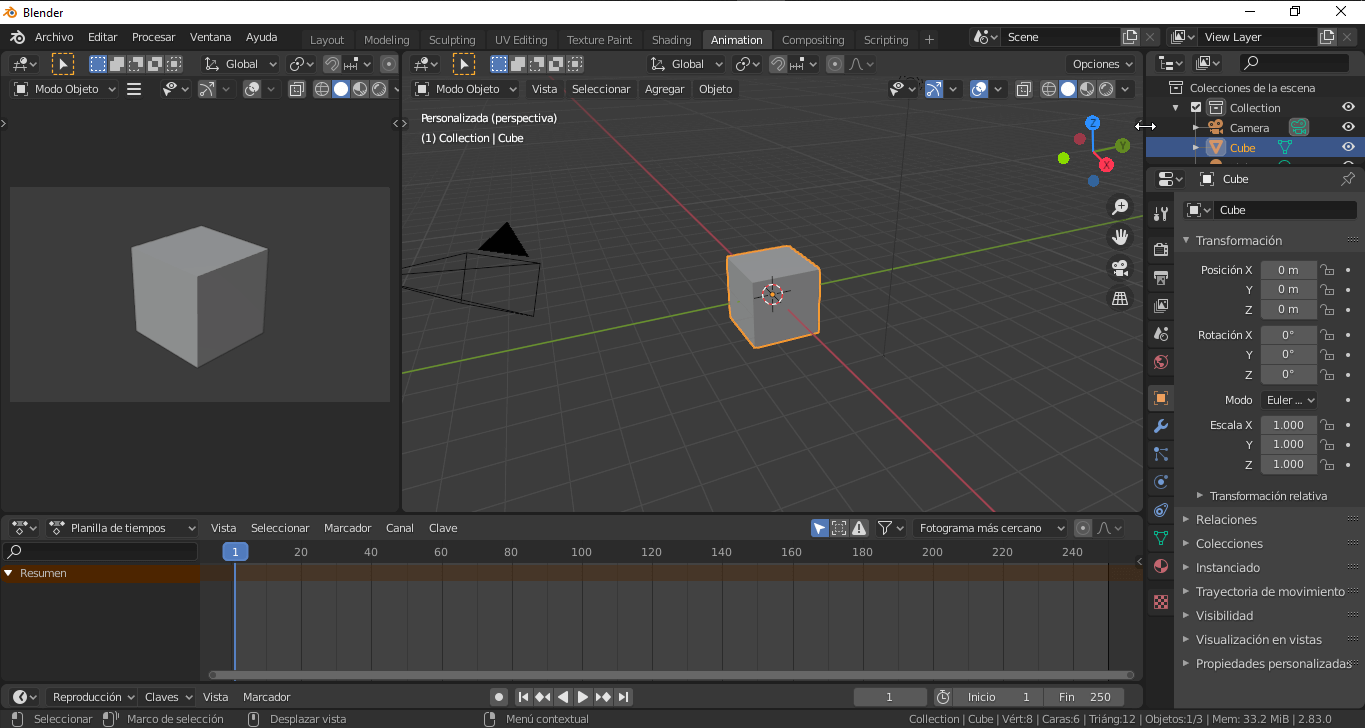Open the Modifier properties wrench icon
The height and width of the screenshot is (728, 1365).
[1160, 426]
